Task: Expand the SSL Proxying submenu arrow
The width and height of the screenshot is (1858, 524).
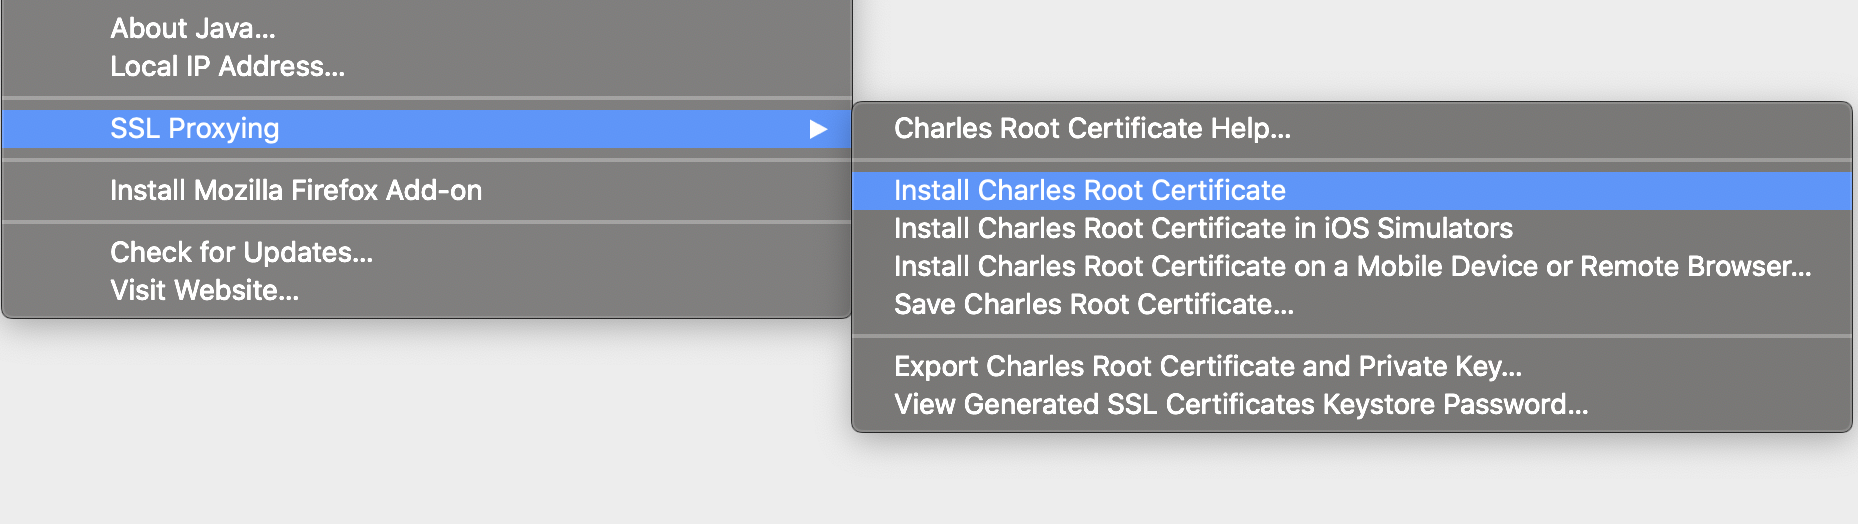Action: click(x=818, y=129)
